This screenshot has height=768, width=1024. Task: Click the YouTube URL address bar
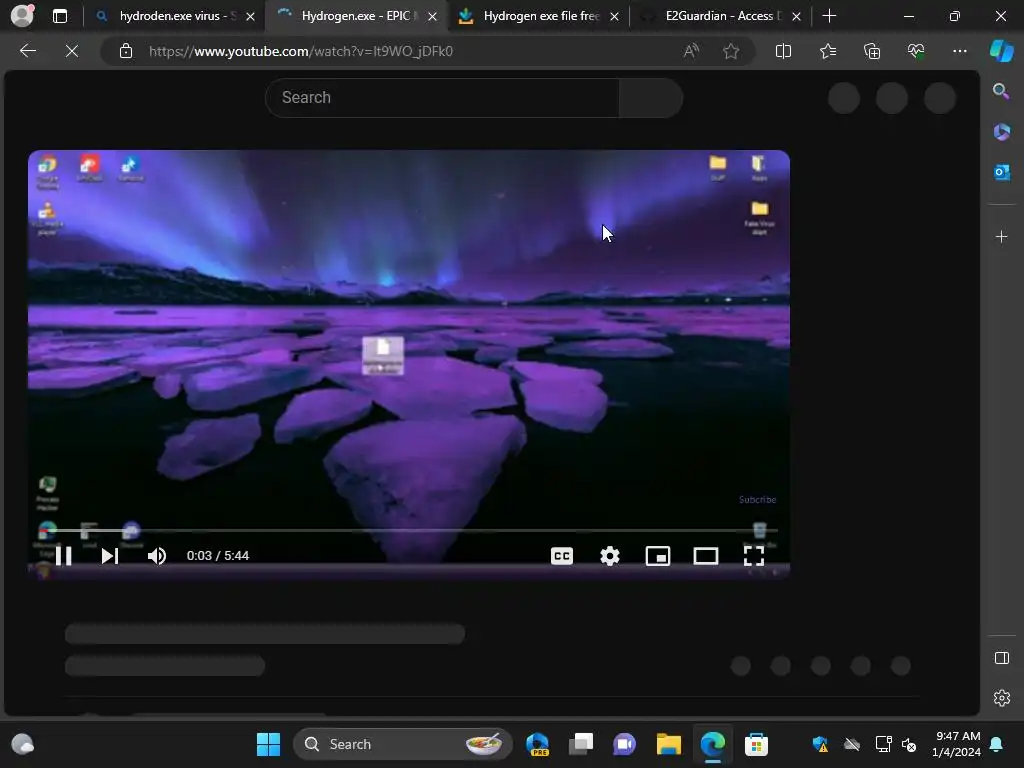point(300,51)
